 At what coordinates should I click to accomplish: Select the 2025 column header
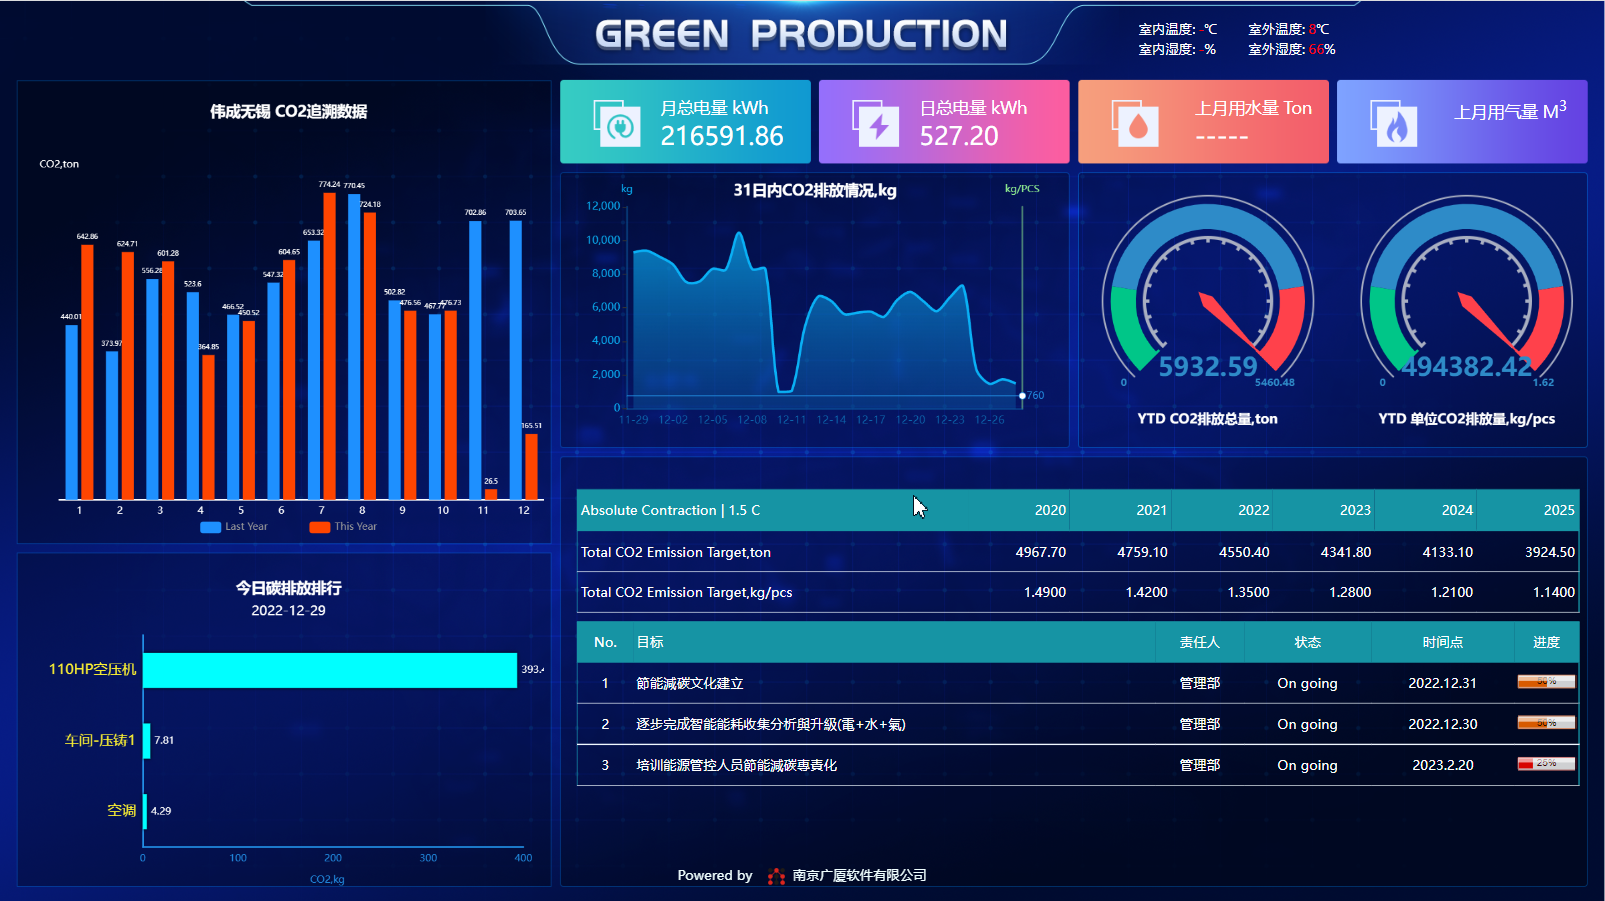point(1558,511)
